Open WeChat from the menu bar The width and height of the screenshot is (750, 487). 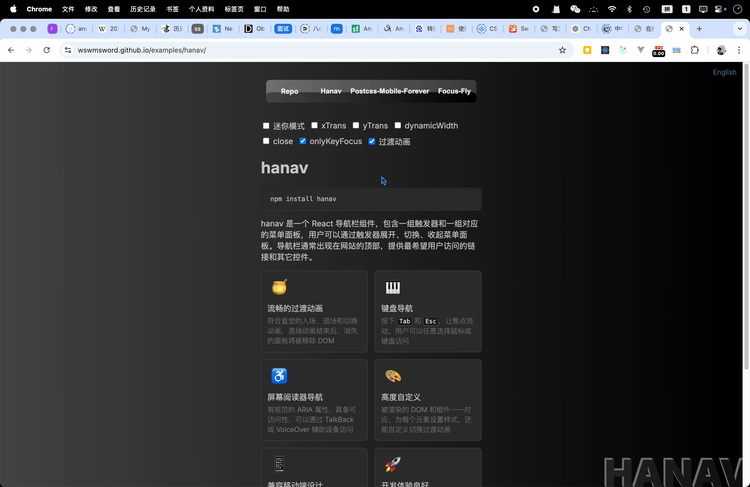tap(575, 9)
